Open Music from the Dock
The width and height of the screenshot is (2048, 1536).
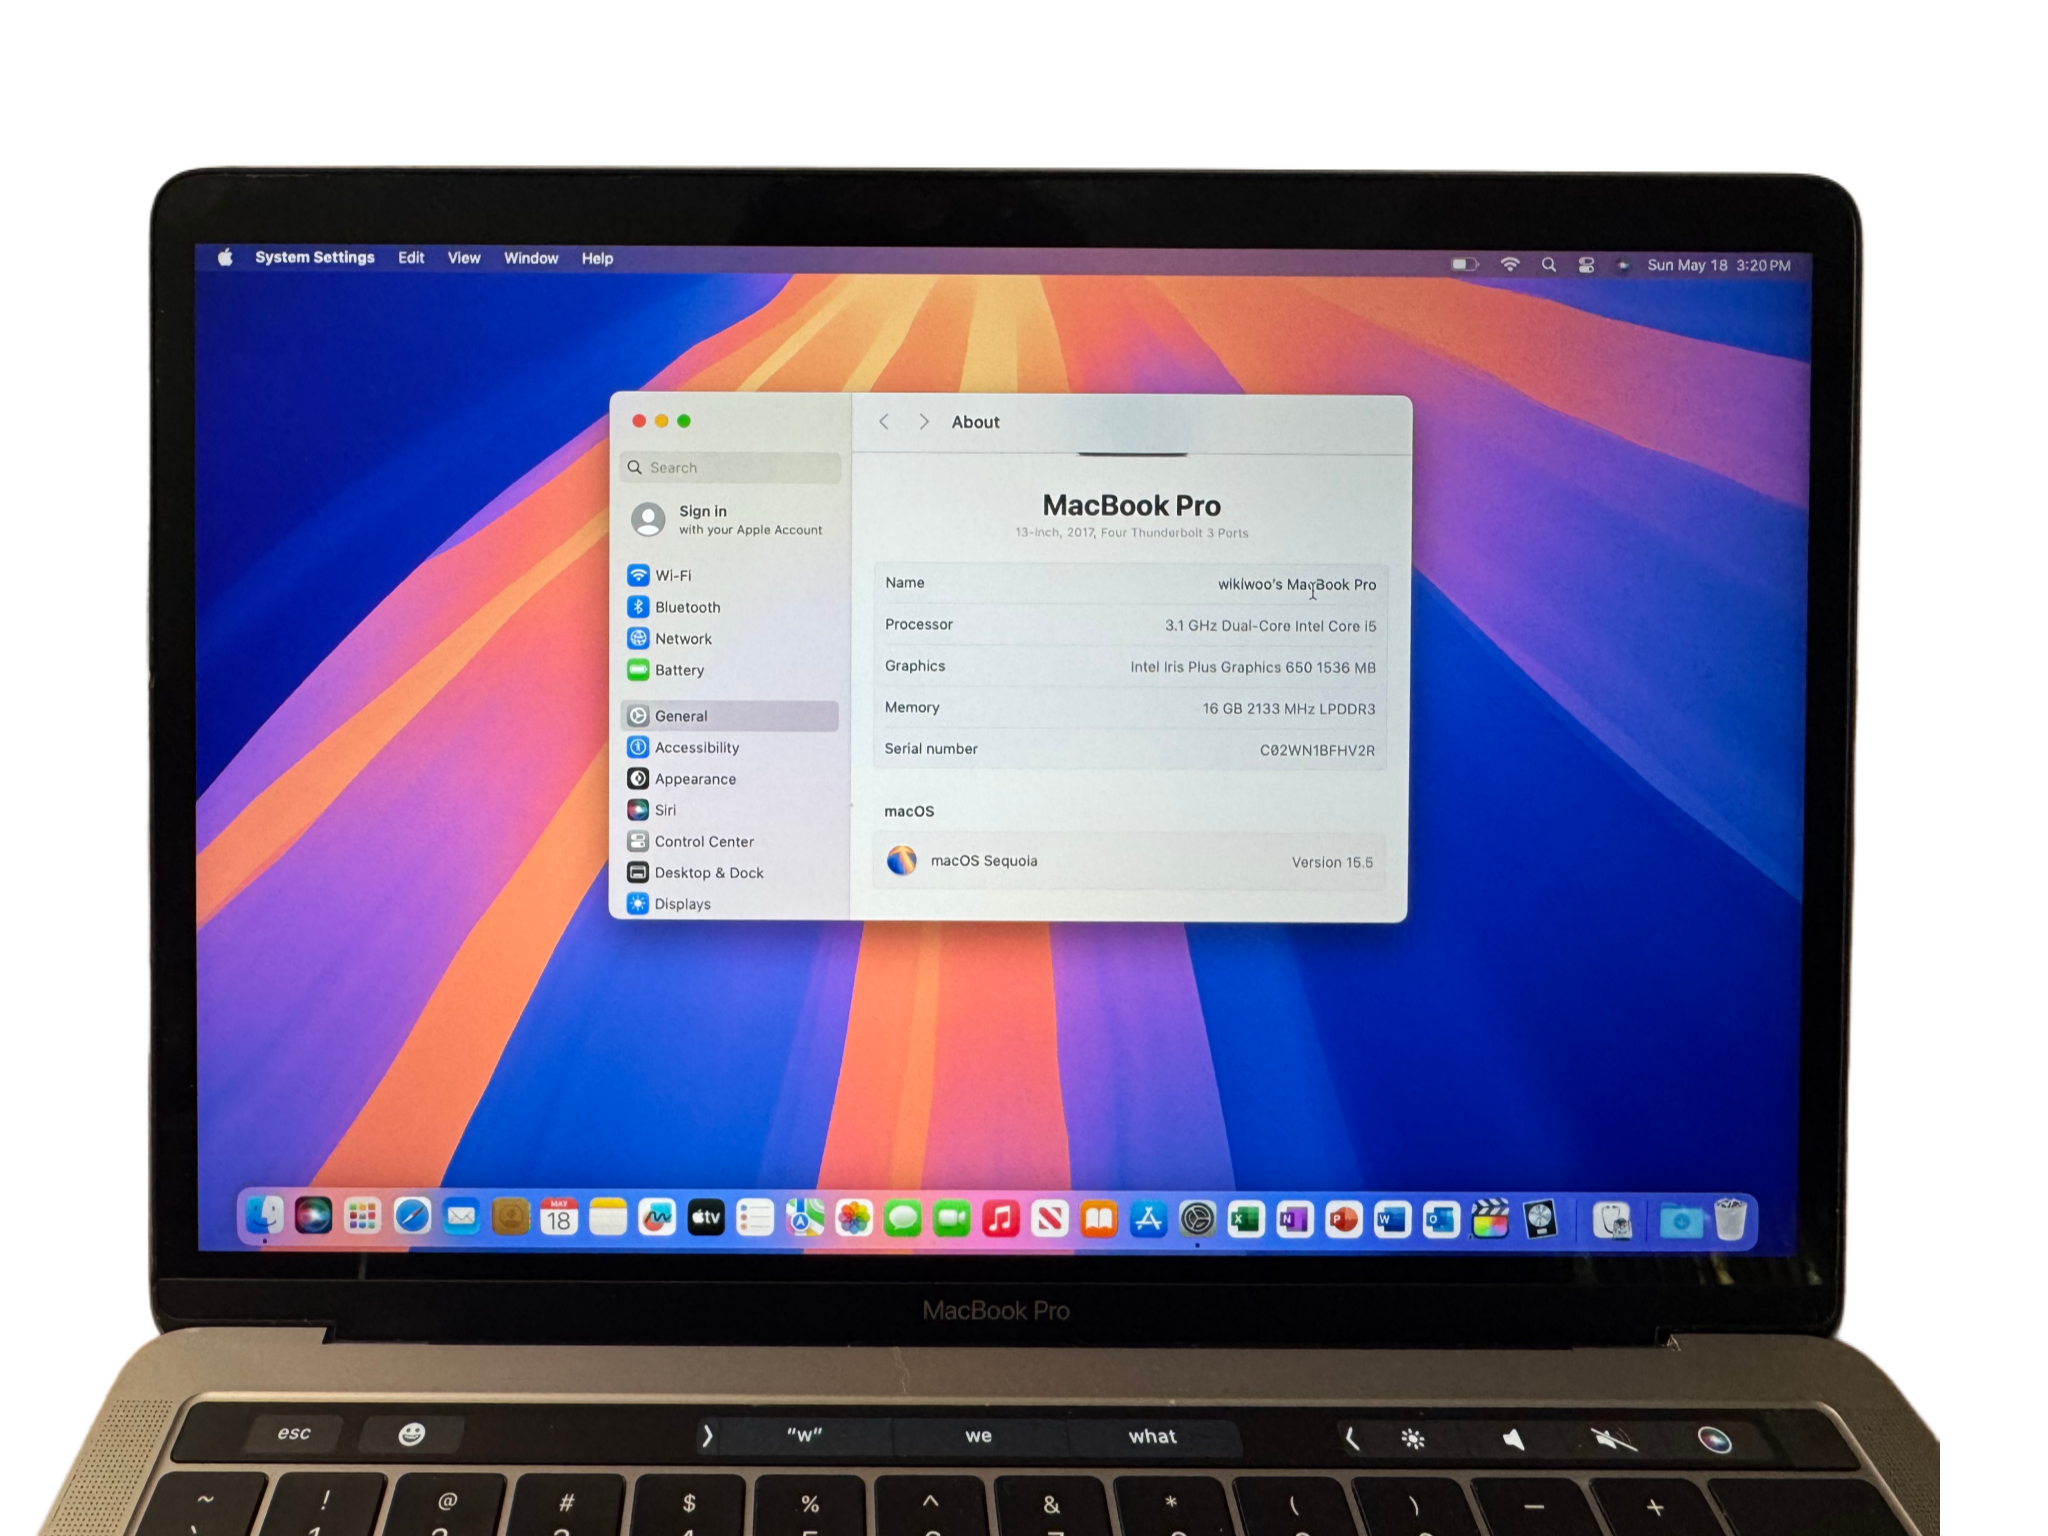click(x=1001, y=1218)
